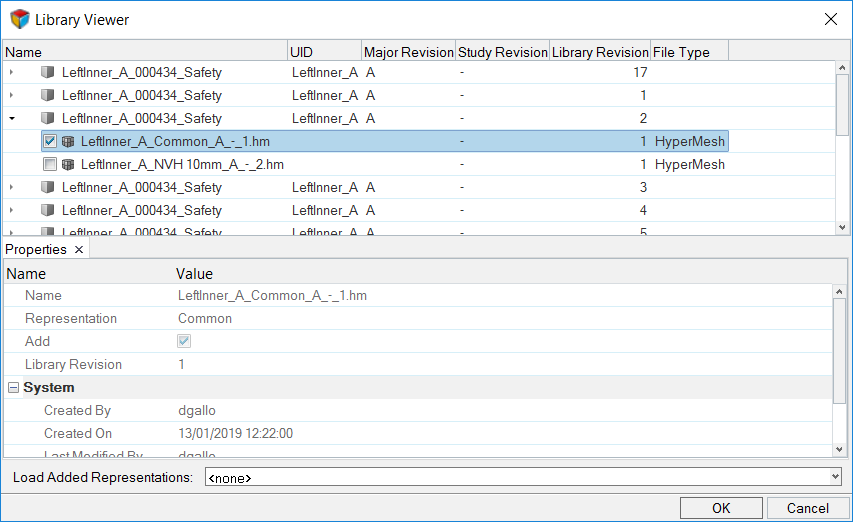The width and height of the screenshot is (853, 522).
Task: Click the tree list scroll up arrow
Action: pos(842,68)
